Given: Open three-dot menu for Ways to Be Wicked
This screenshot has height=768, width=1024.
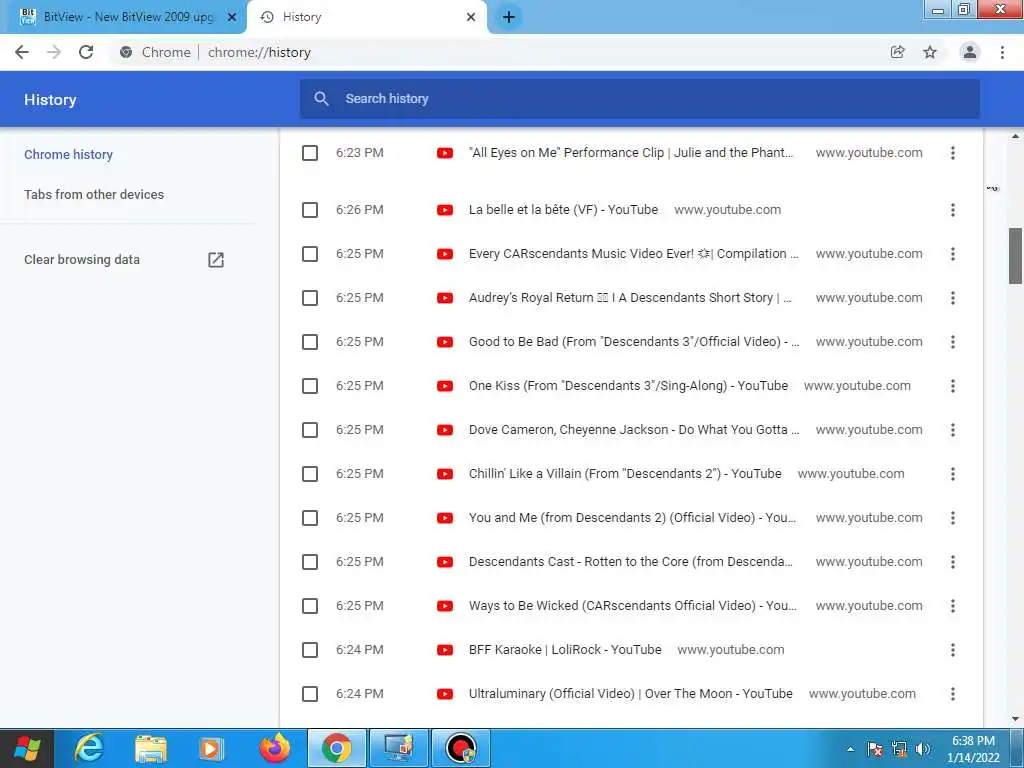Looking at the screenshot, I should point(953,606).
